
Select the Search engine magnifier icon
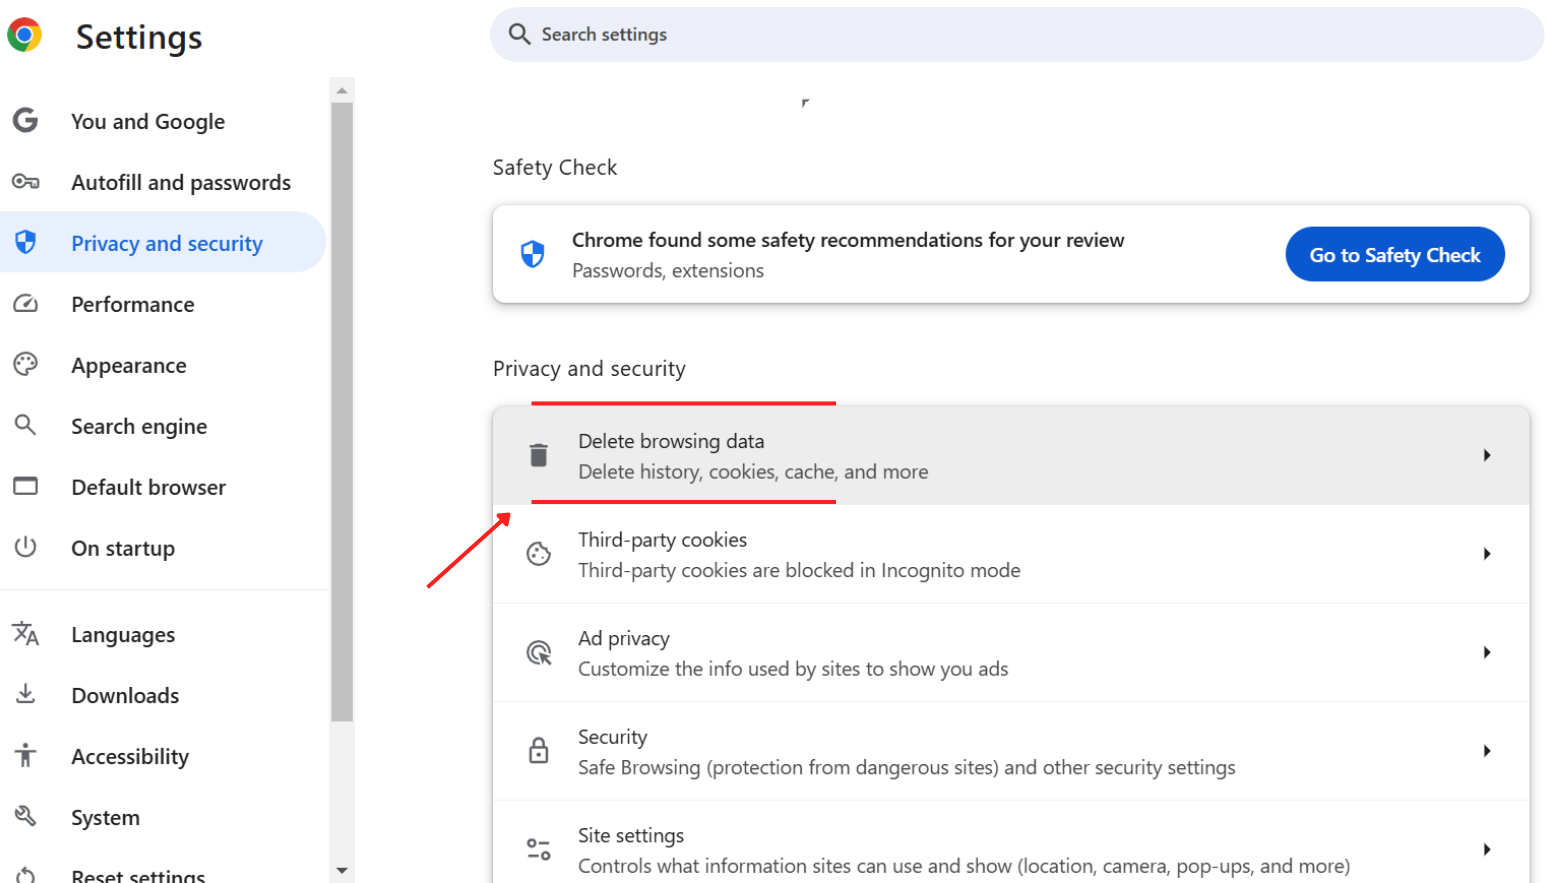[x=25, y=426]
